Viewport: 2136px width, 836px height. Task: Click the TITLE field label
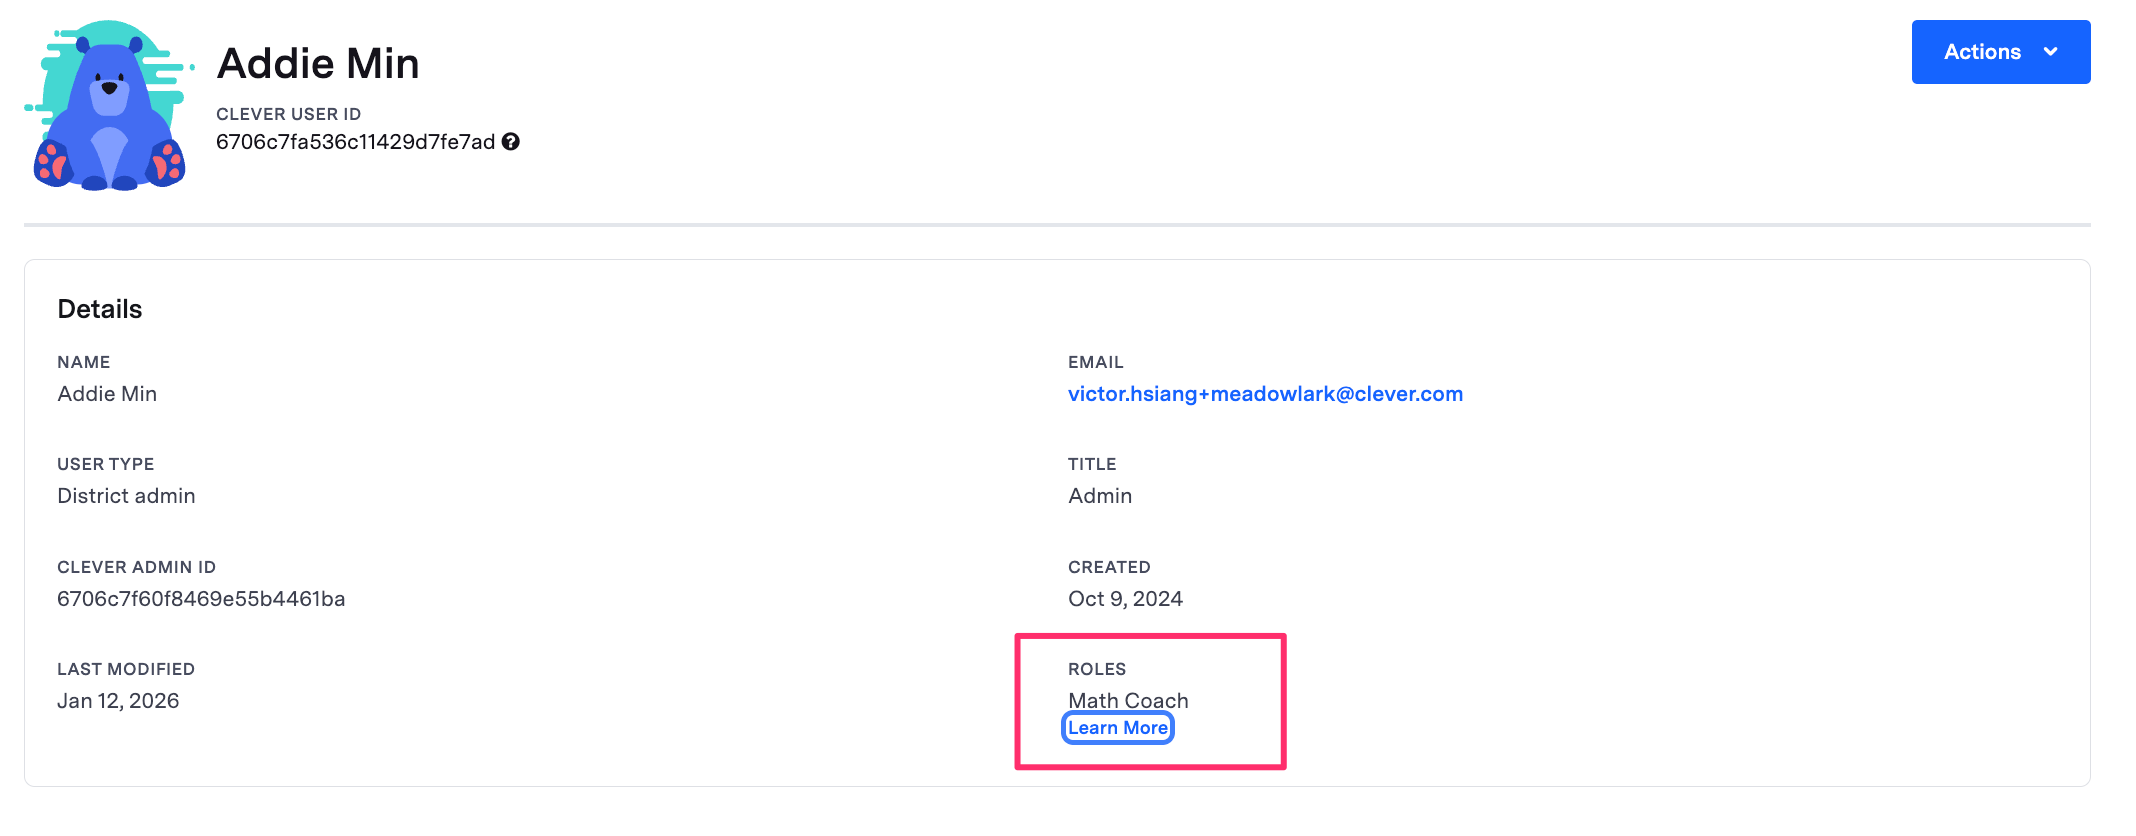tap(1092, 464)
